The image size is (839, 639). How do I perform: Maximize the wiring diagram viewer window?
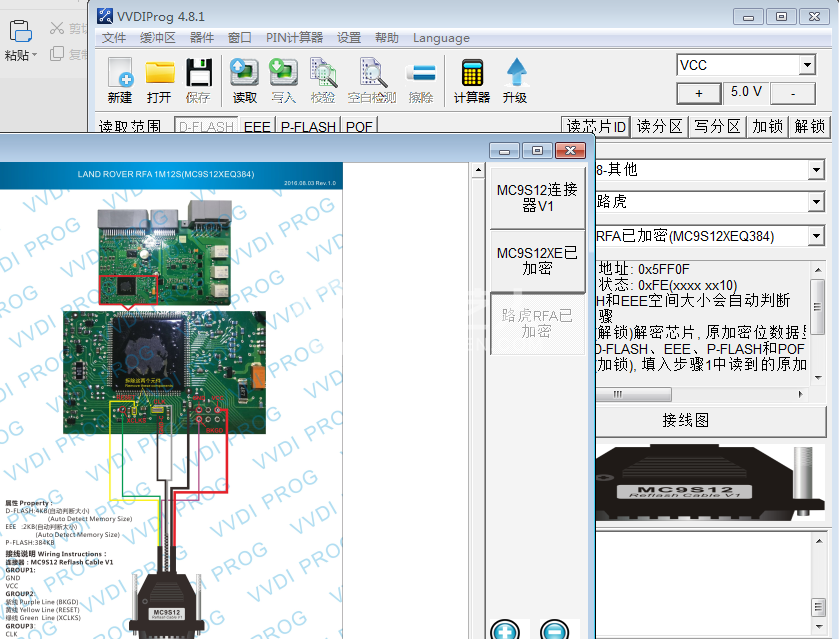(x=537, y=151)
